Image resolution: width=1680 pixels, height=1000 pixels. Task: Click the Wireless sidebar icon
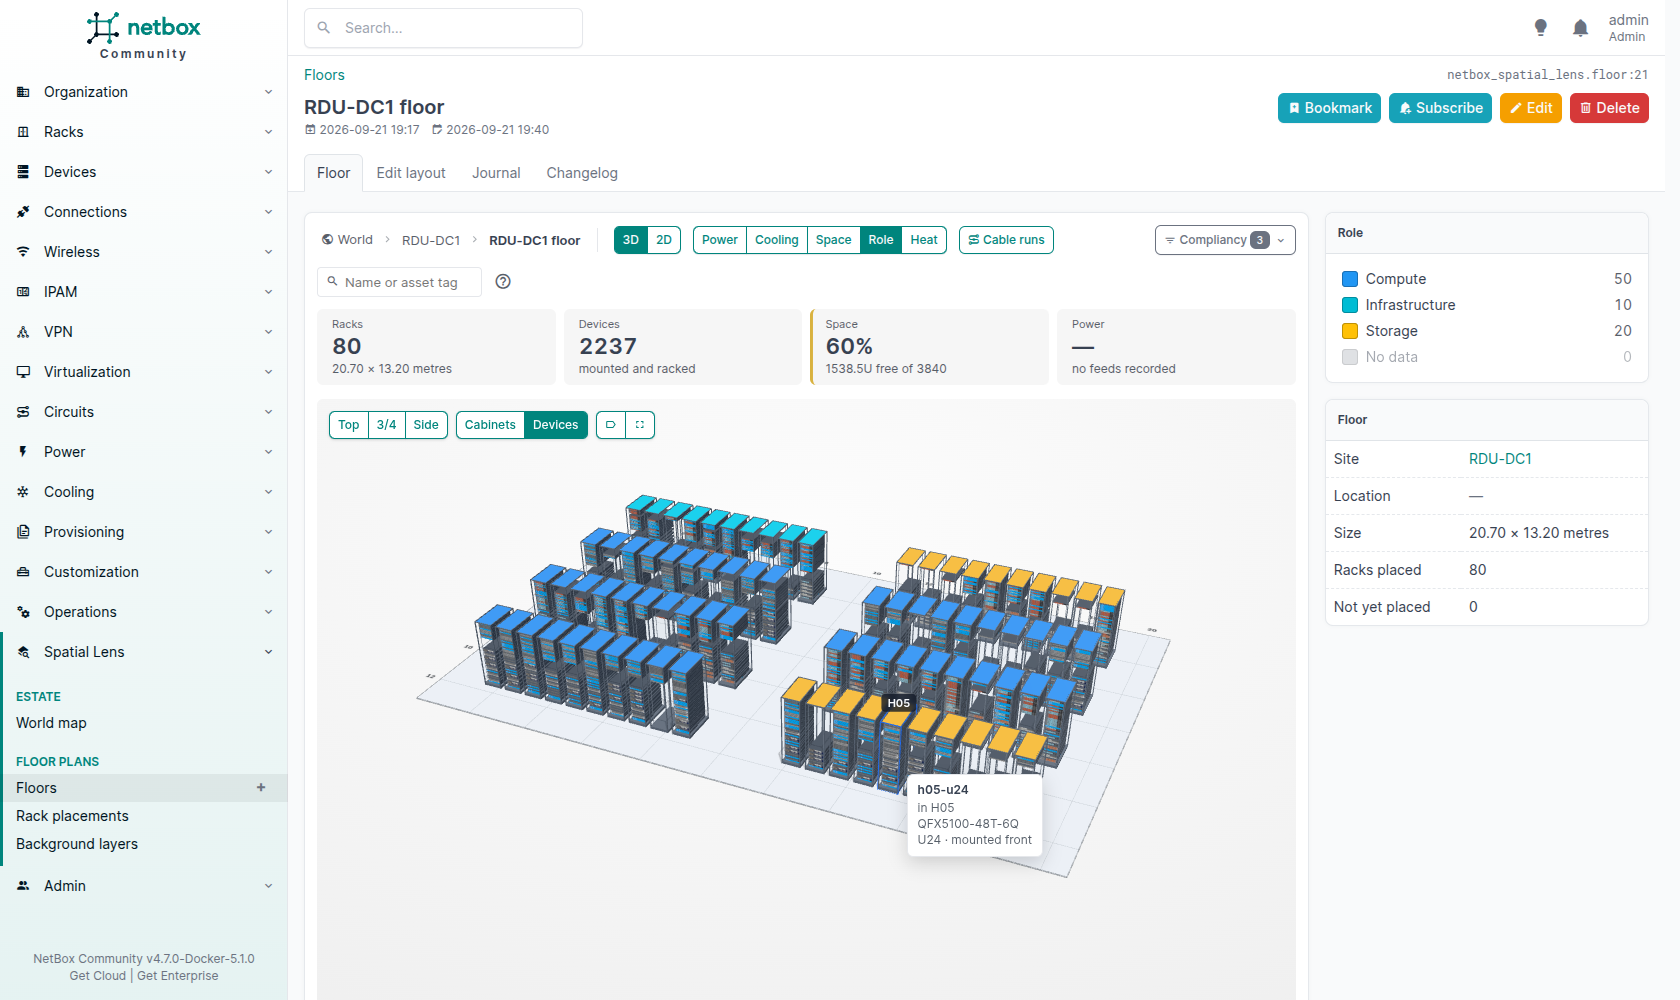click(23, 252)
